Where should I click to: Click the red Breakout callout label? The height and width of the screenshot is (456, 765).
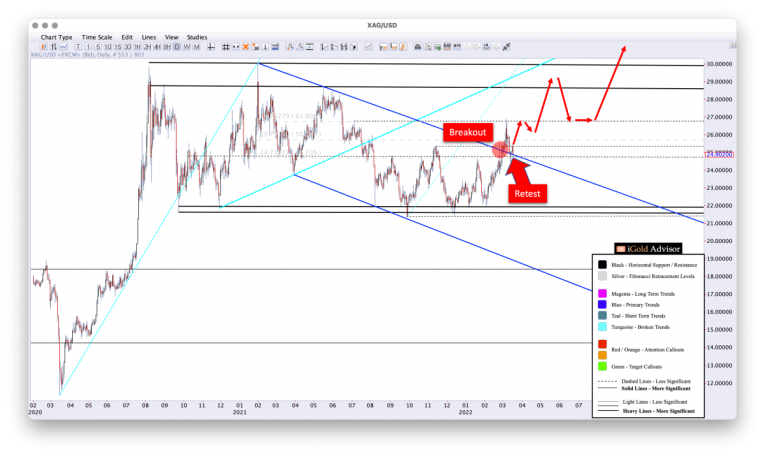(467, 132)
